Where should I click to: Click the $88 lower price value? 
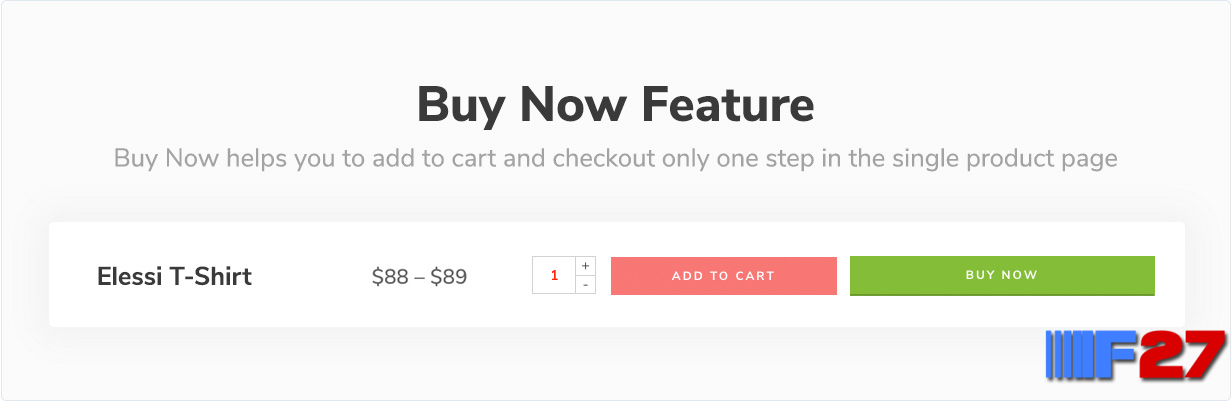click(x=390, y=277)
